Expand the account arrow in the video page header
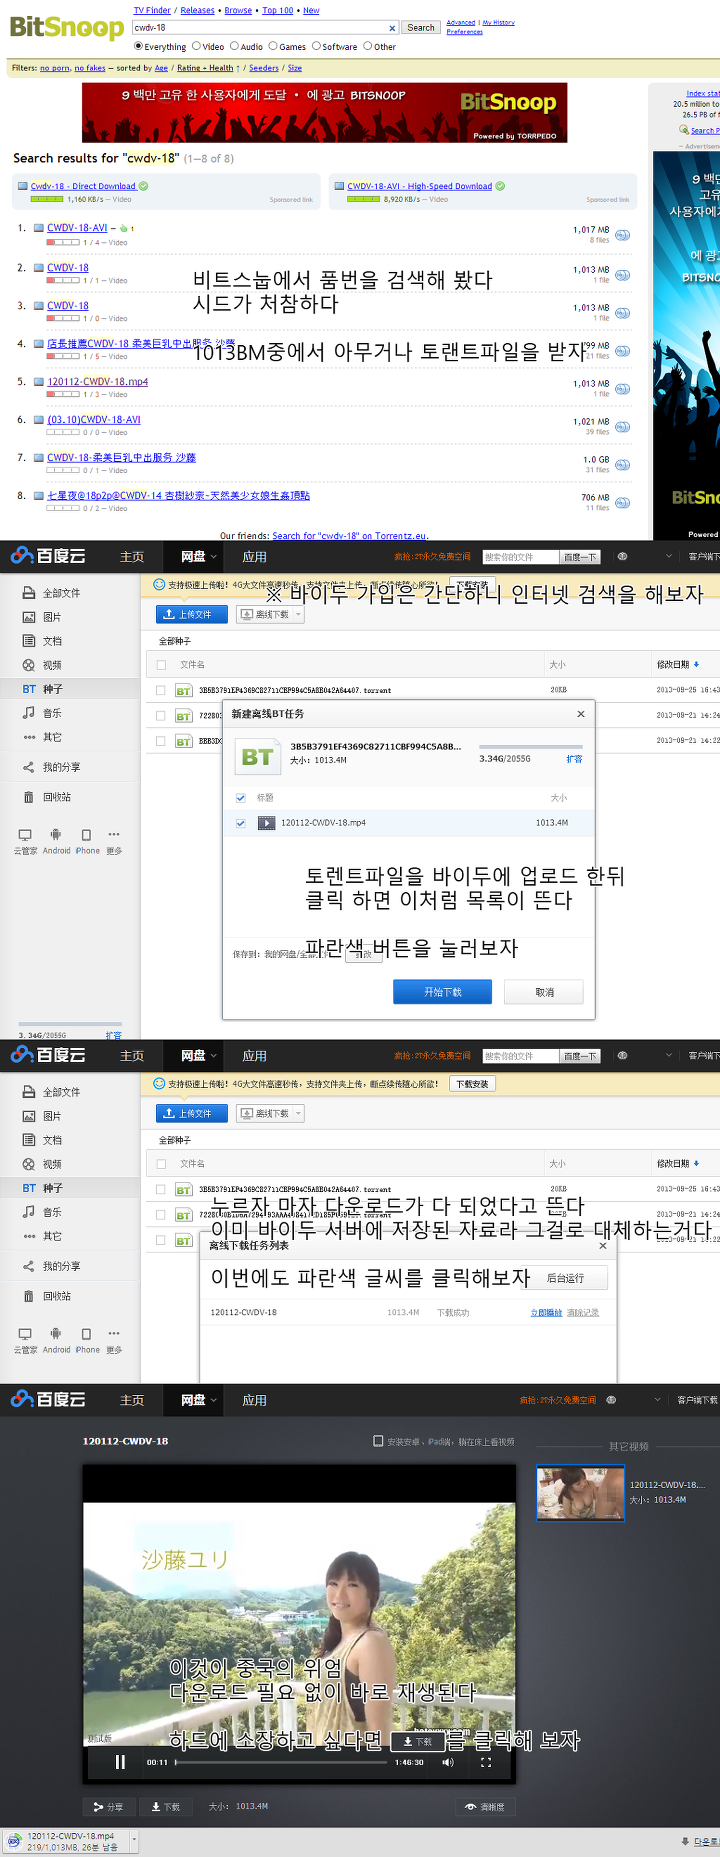Viewport: 720px width, 1857px height. point(657,1400)
